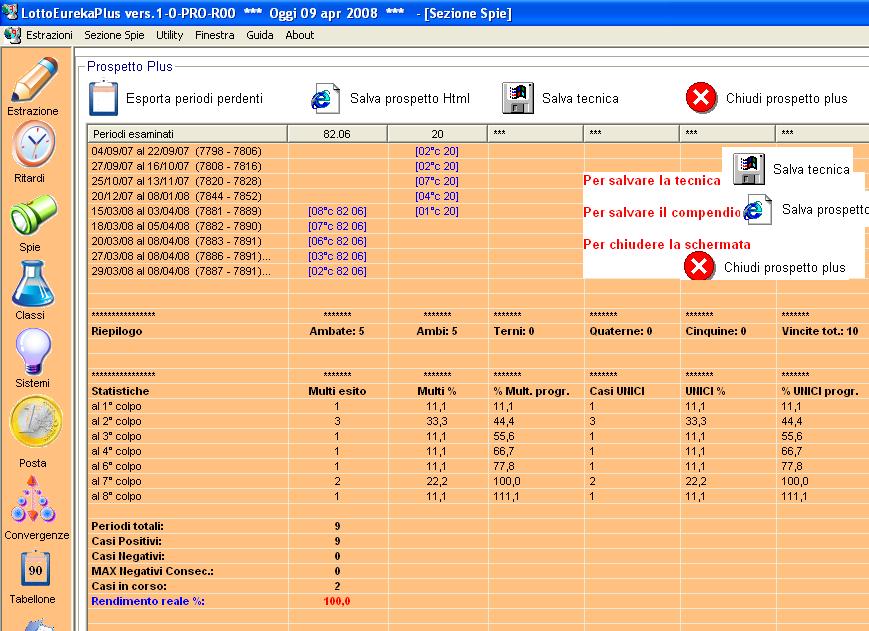Open the Estrazioni menu

click(x=49, y=35)
